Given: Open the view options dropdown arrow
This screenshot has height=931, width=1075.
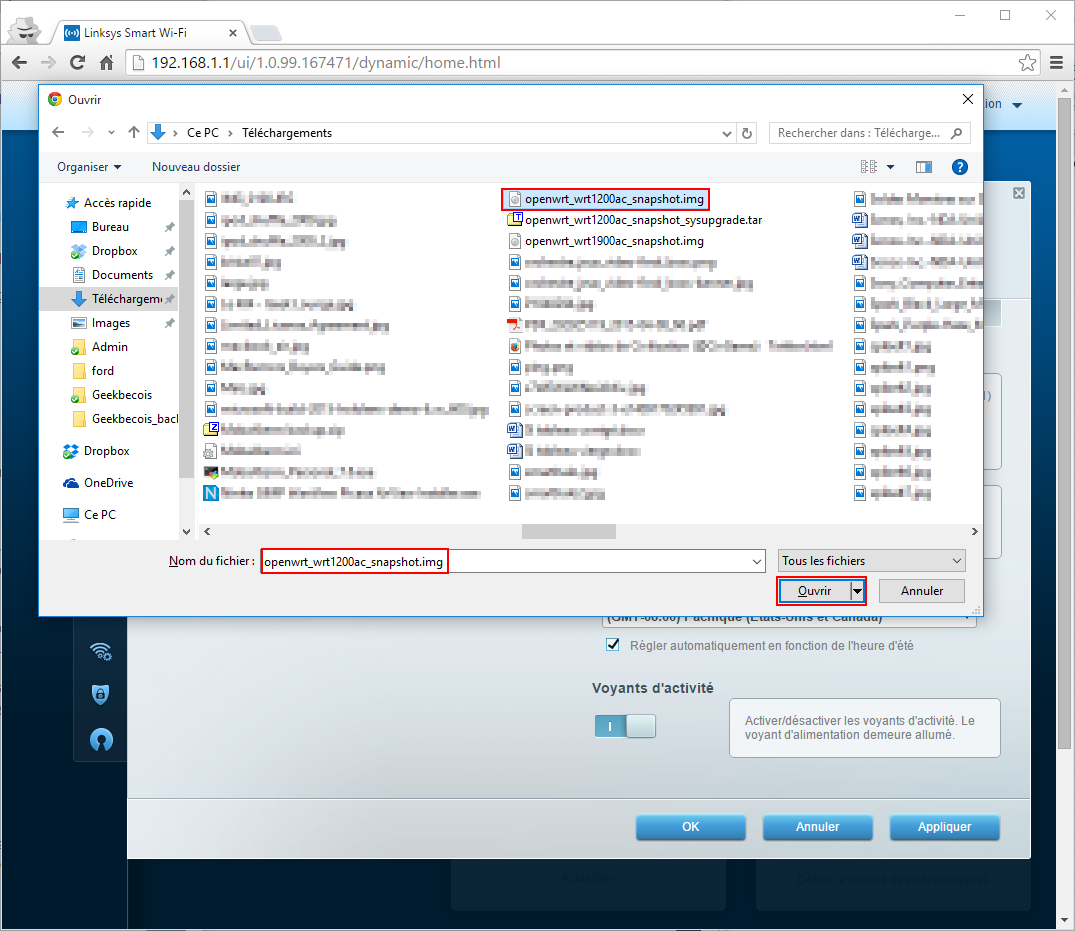Looking at the screenshot, I should point(890,167).
